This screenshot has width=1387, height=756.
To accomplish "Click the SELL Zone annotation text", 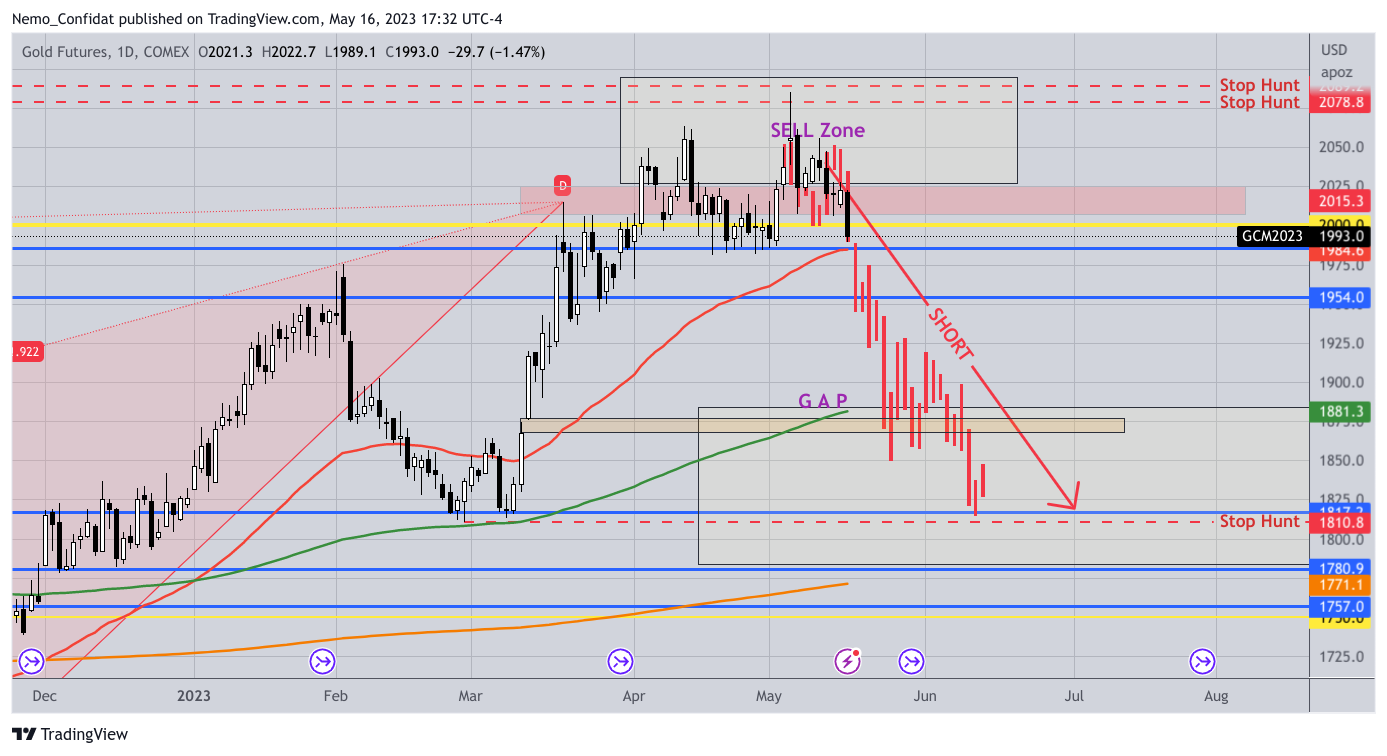I will pos(817,130).
